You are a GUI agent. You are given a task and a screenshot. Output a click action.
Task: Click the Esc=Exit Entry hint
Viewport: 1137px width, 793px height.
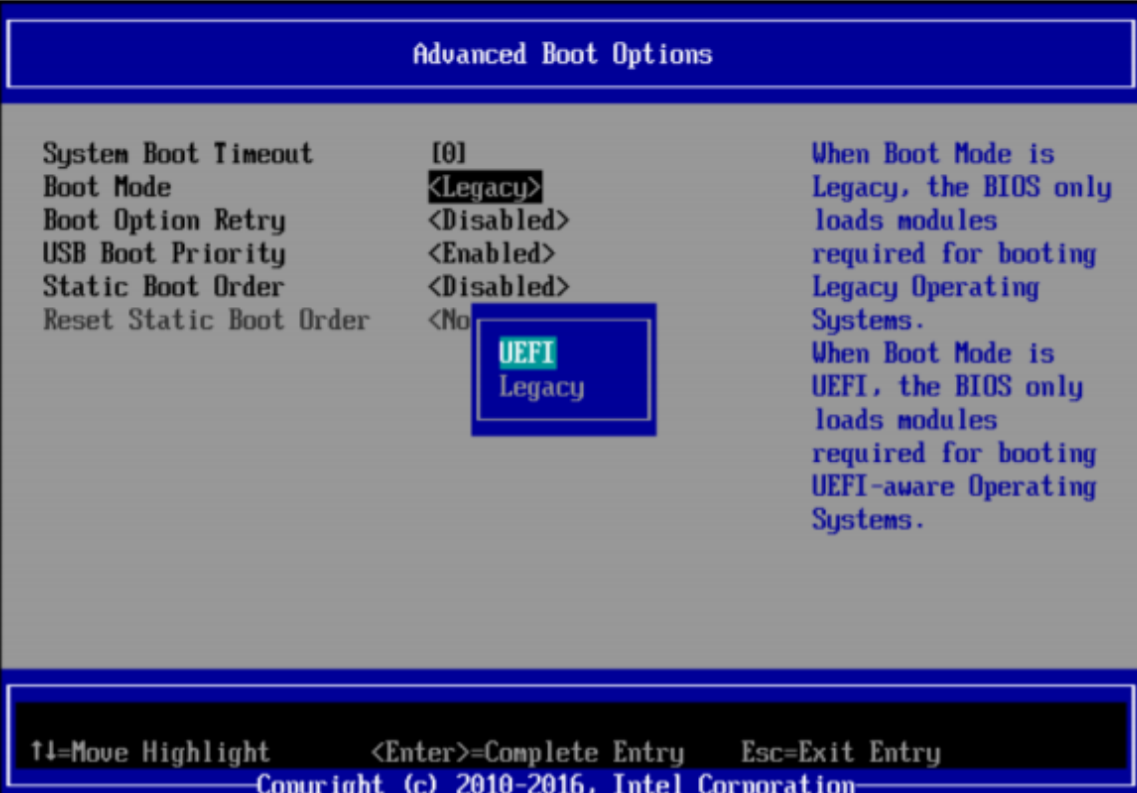pos(840,752)
